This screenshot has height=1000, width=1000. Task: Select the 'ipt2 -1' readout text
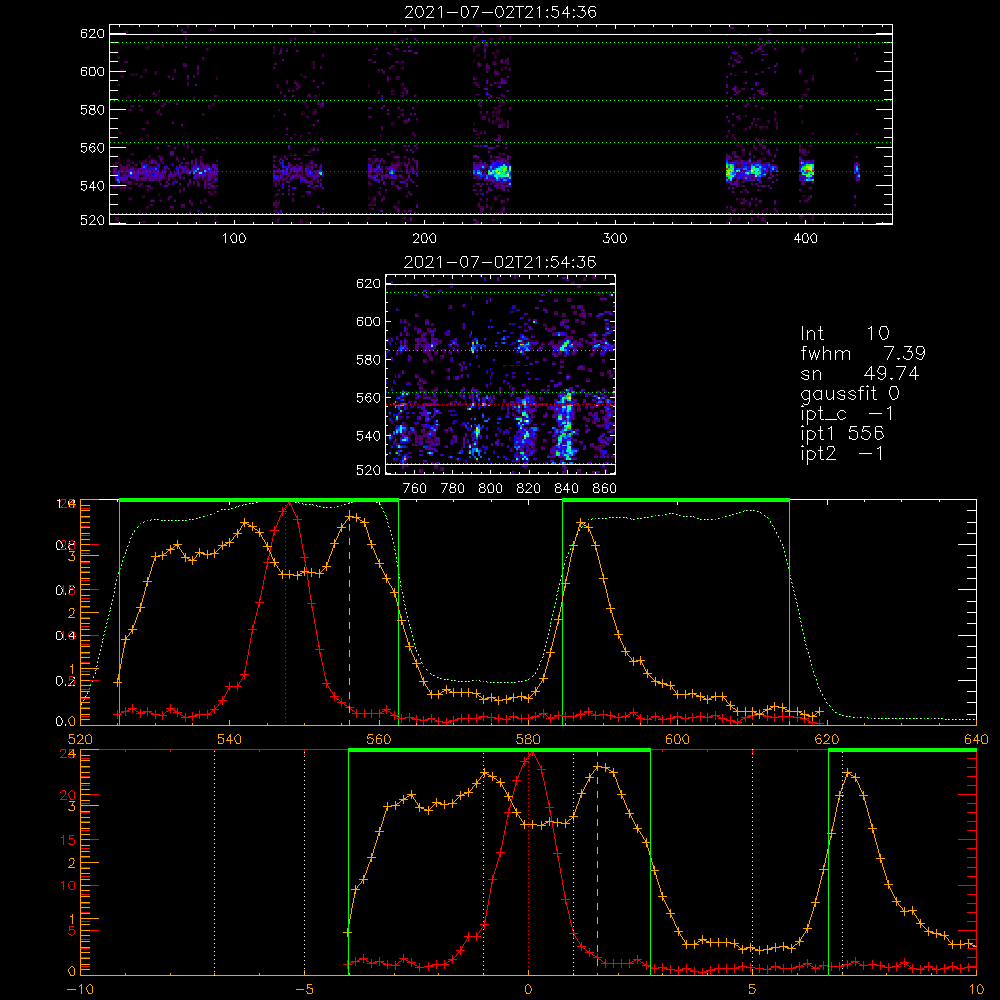[x=842, y=453]
